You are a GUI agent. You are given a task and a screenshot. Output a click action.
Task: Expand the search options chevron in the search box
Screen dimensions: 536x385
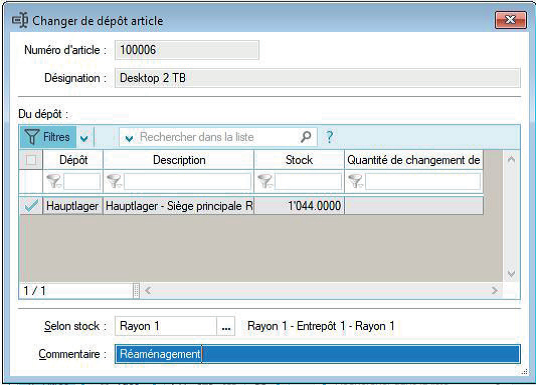129,138
